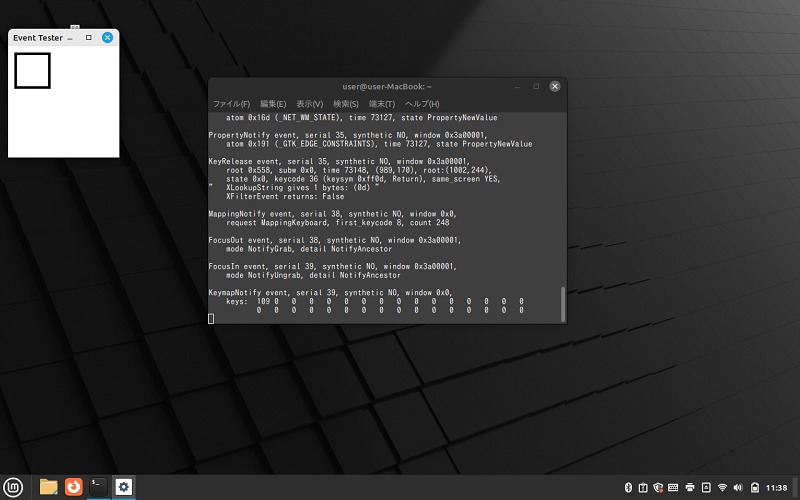Click 'mode NotifyUngrab' line in terminal
Screen dimensions: 800x500
[313, 275]
